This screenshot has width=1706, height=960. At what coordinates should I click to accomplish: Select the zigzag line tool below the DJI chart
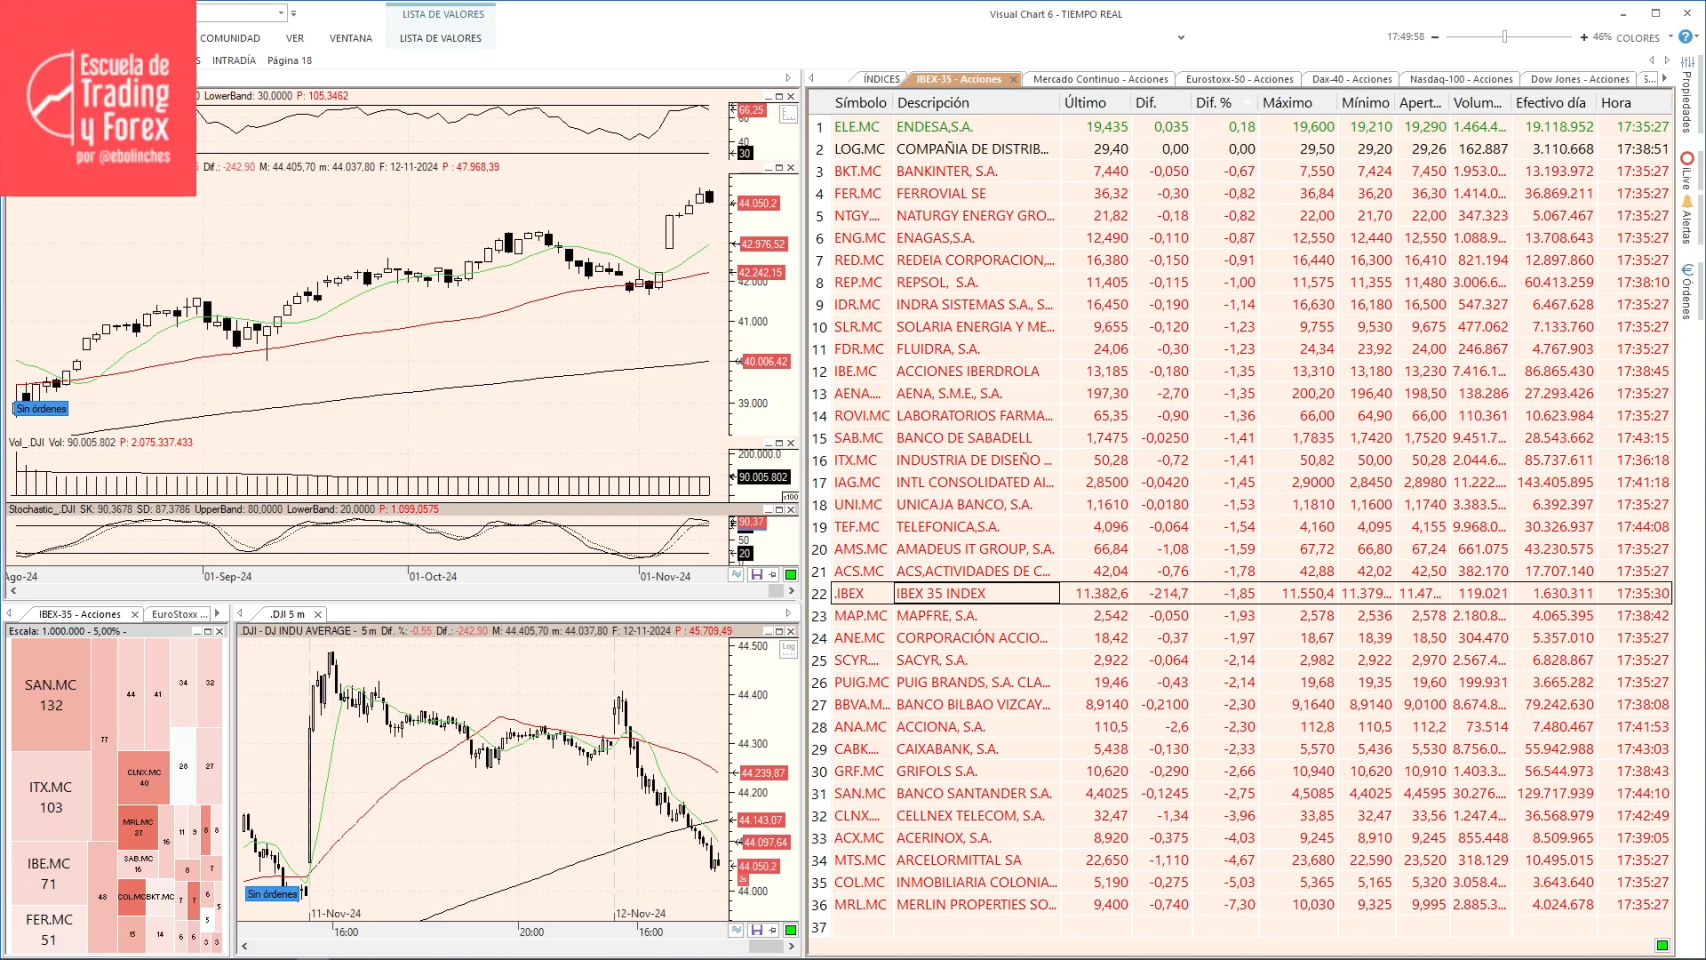736,929
